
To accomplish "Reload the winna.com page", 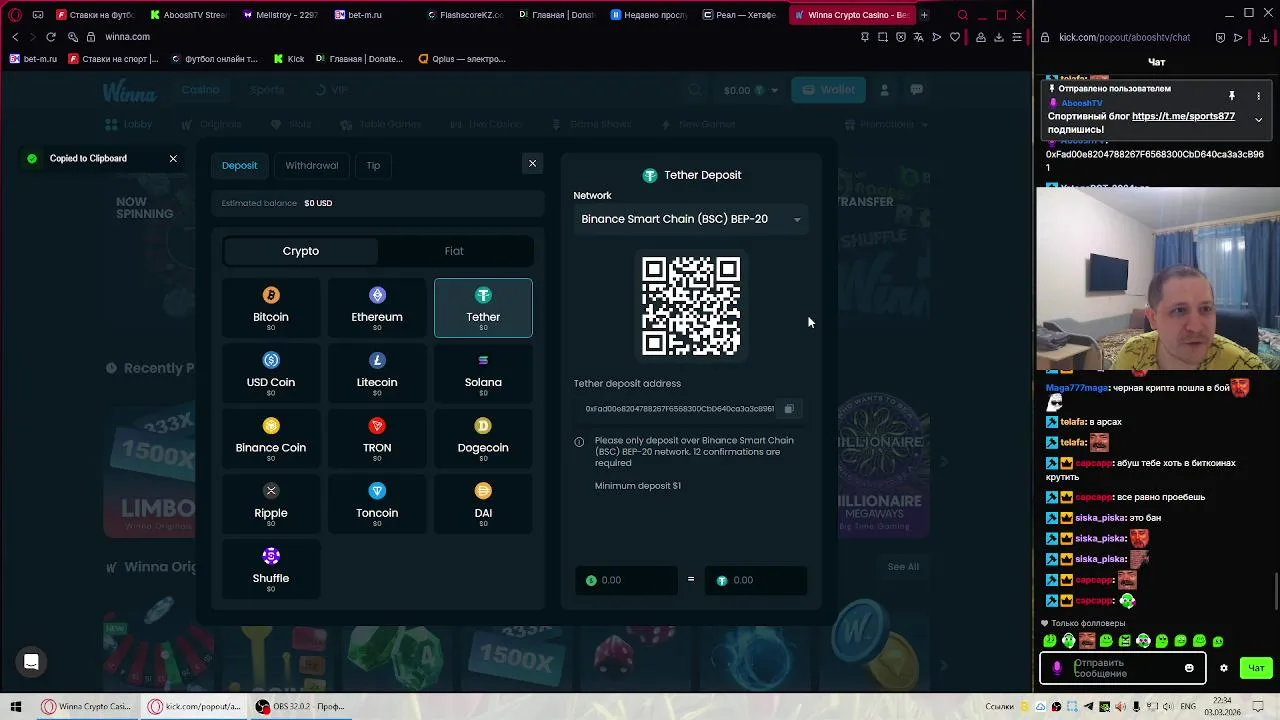I will [x=51, y=37].
